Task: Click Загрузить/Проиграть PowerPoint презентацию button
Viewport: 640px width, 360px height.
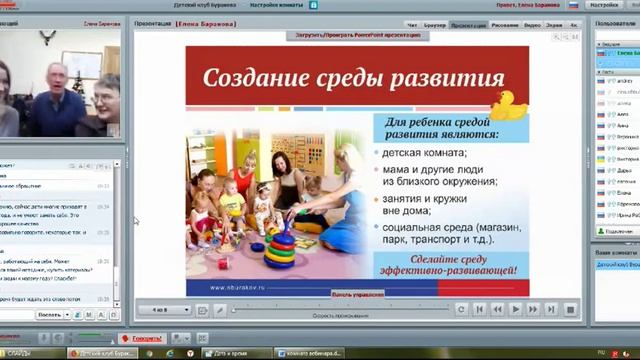Action: (x=358, y=36)
